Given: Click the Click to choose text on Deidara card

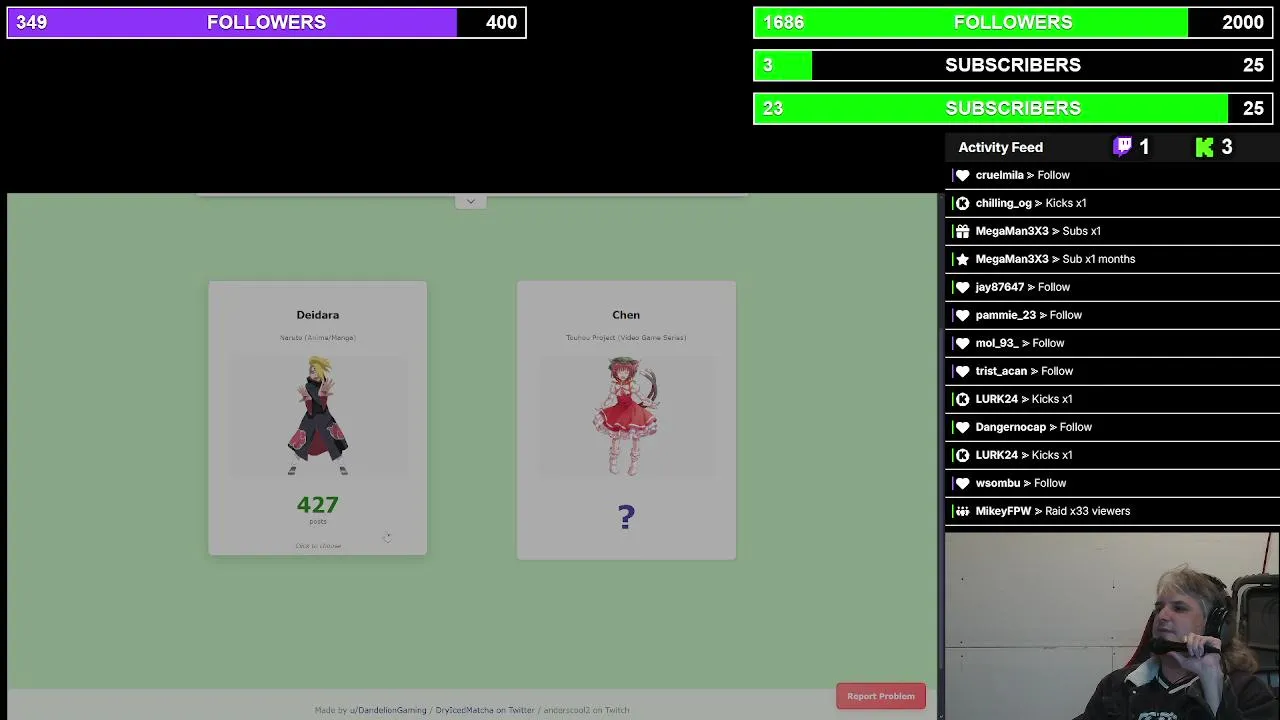Looking at the screenshot, I should tap(318, 546).
